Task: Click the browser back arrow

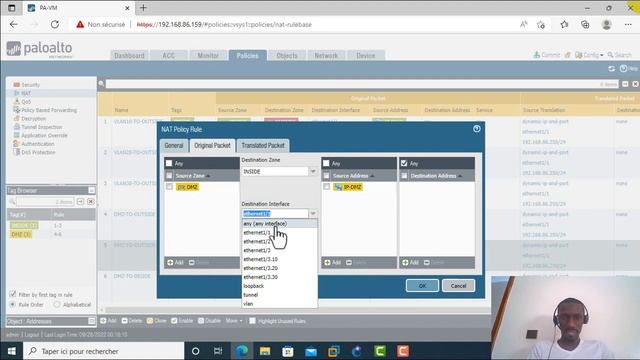Action: click(13, 24)
